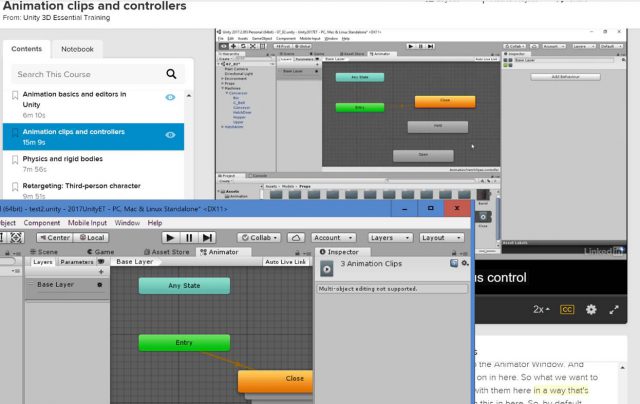Click the cloud services icon beside Collab
640x404 pixels.
coord(296,238)
